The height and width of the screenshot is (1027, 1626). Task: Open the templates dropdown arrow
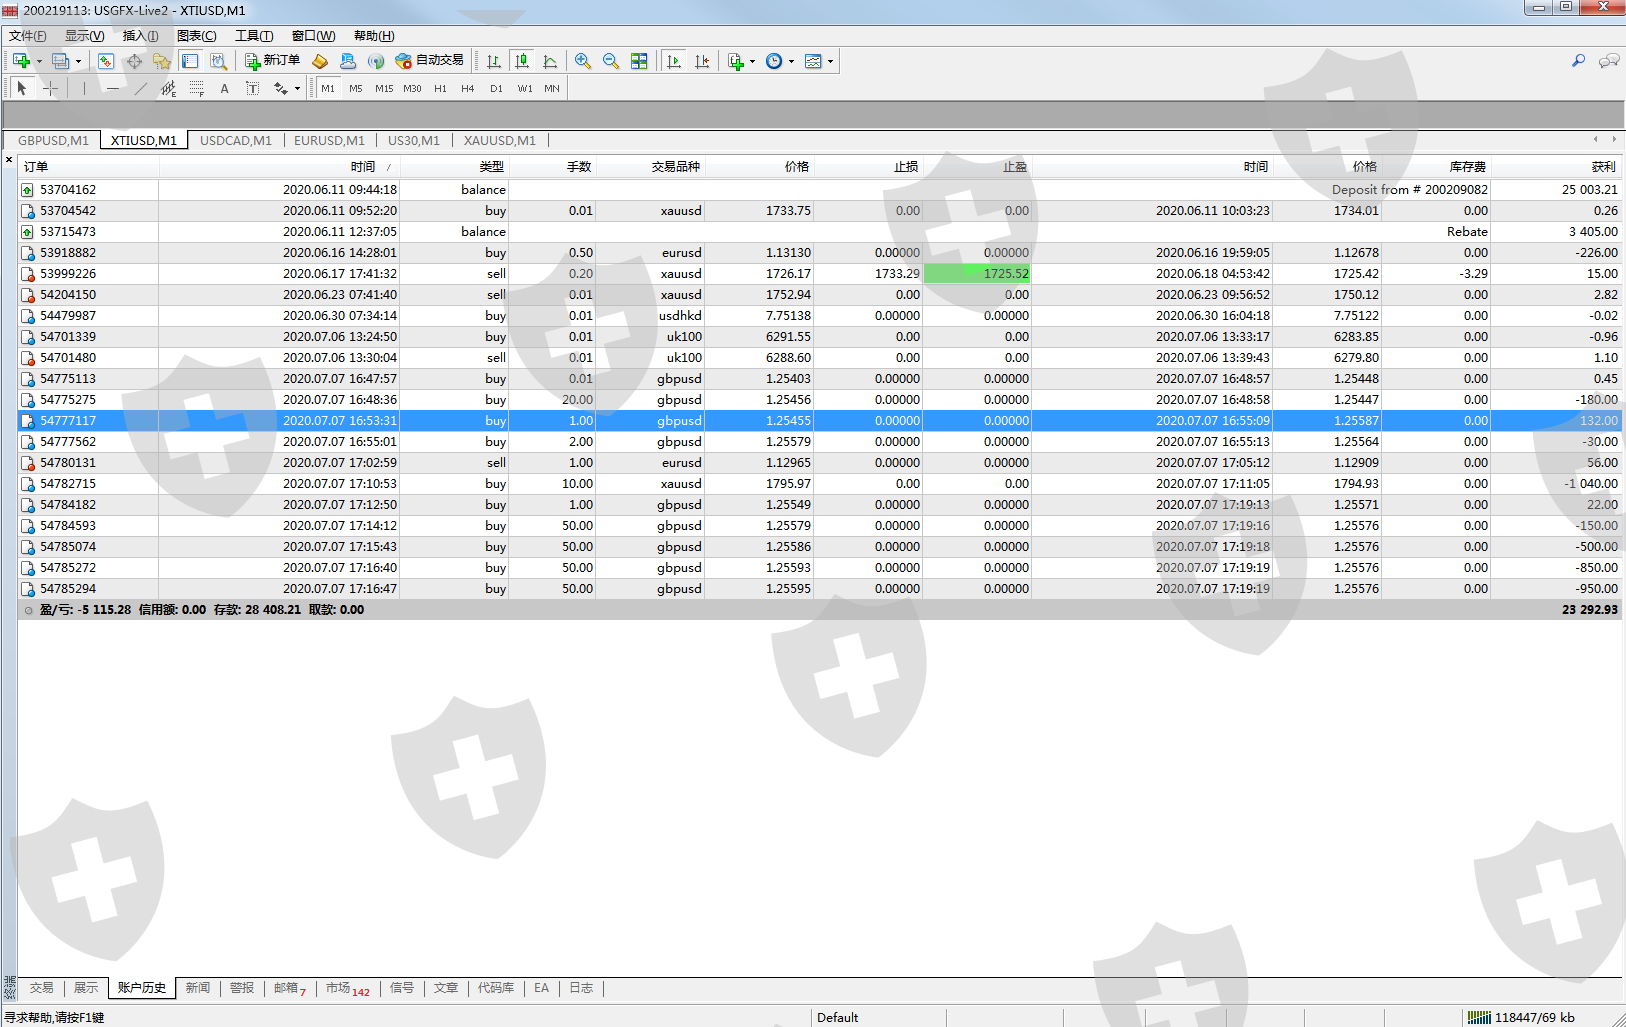830,61
